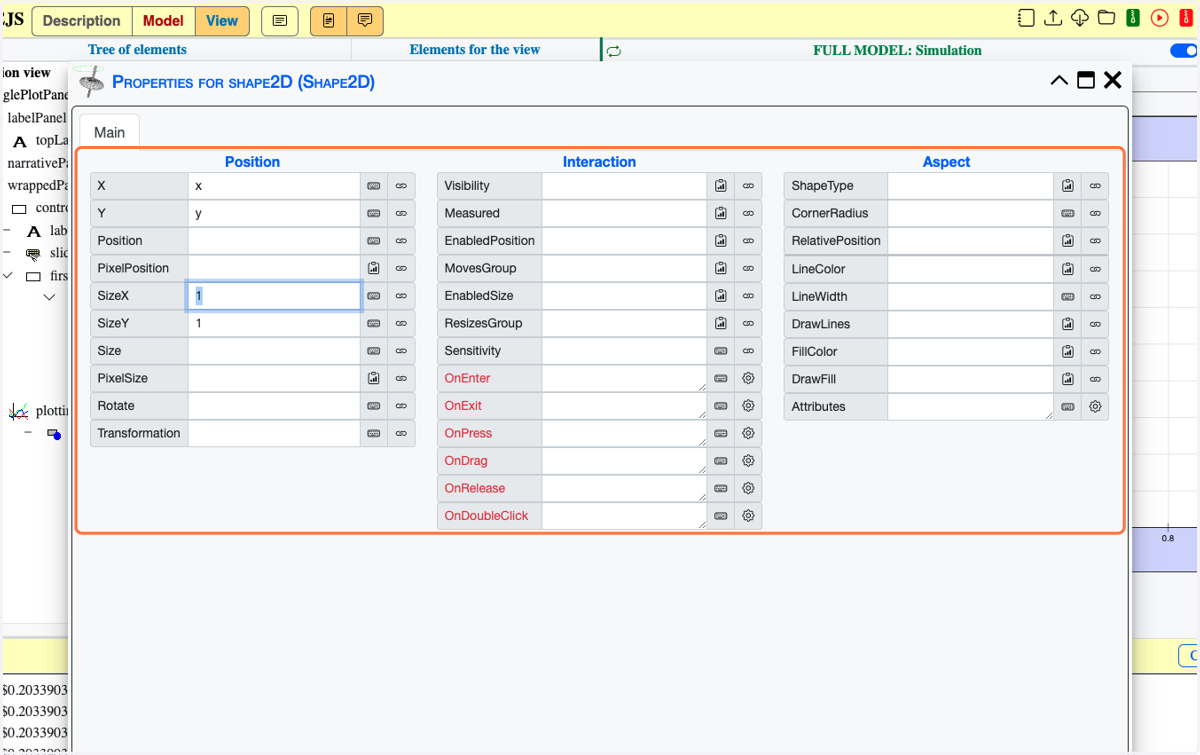Click gear icon for OnPress action

pos(748,433)
